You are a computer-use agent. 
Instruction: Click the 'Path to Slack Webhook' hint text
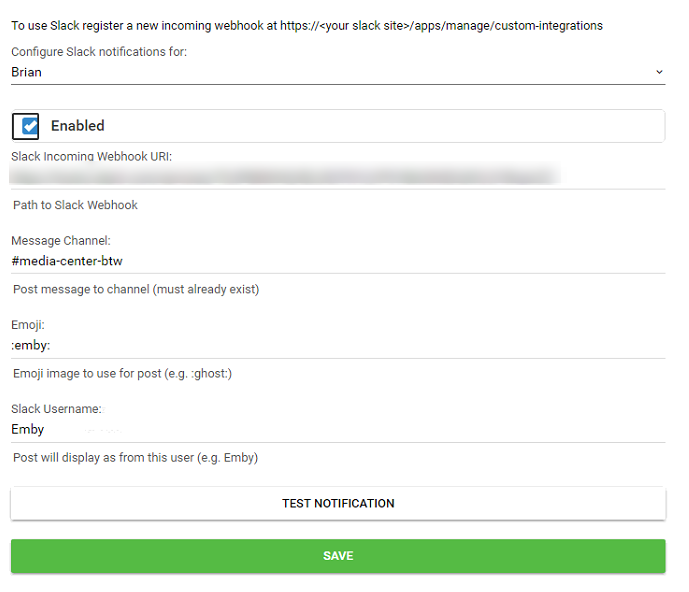coord(75,205)
